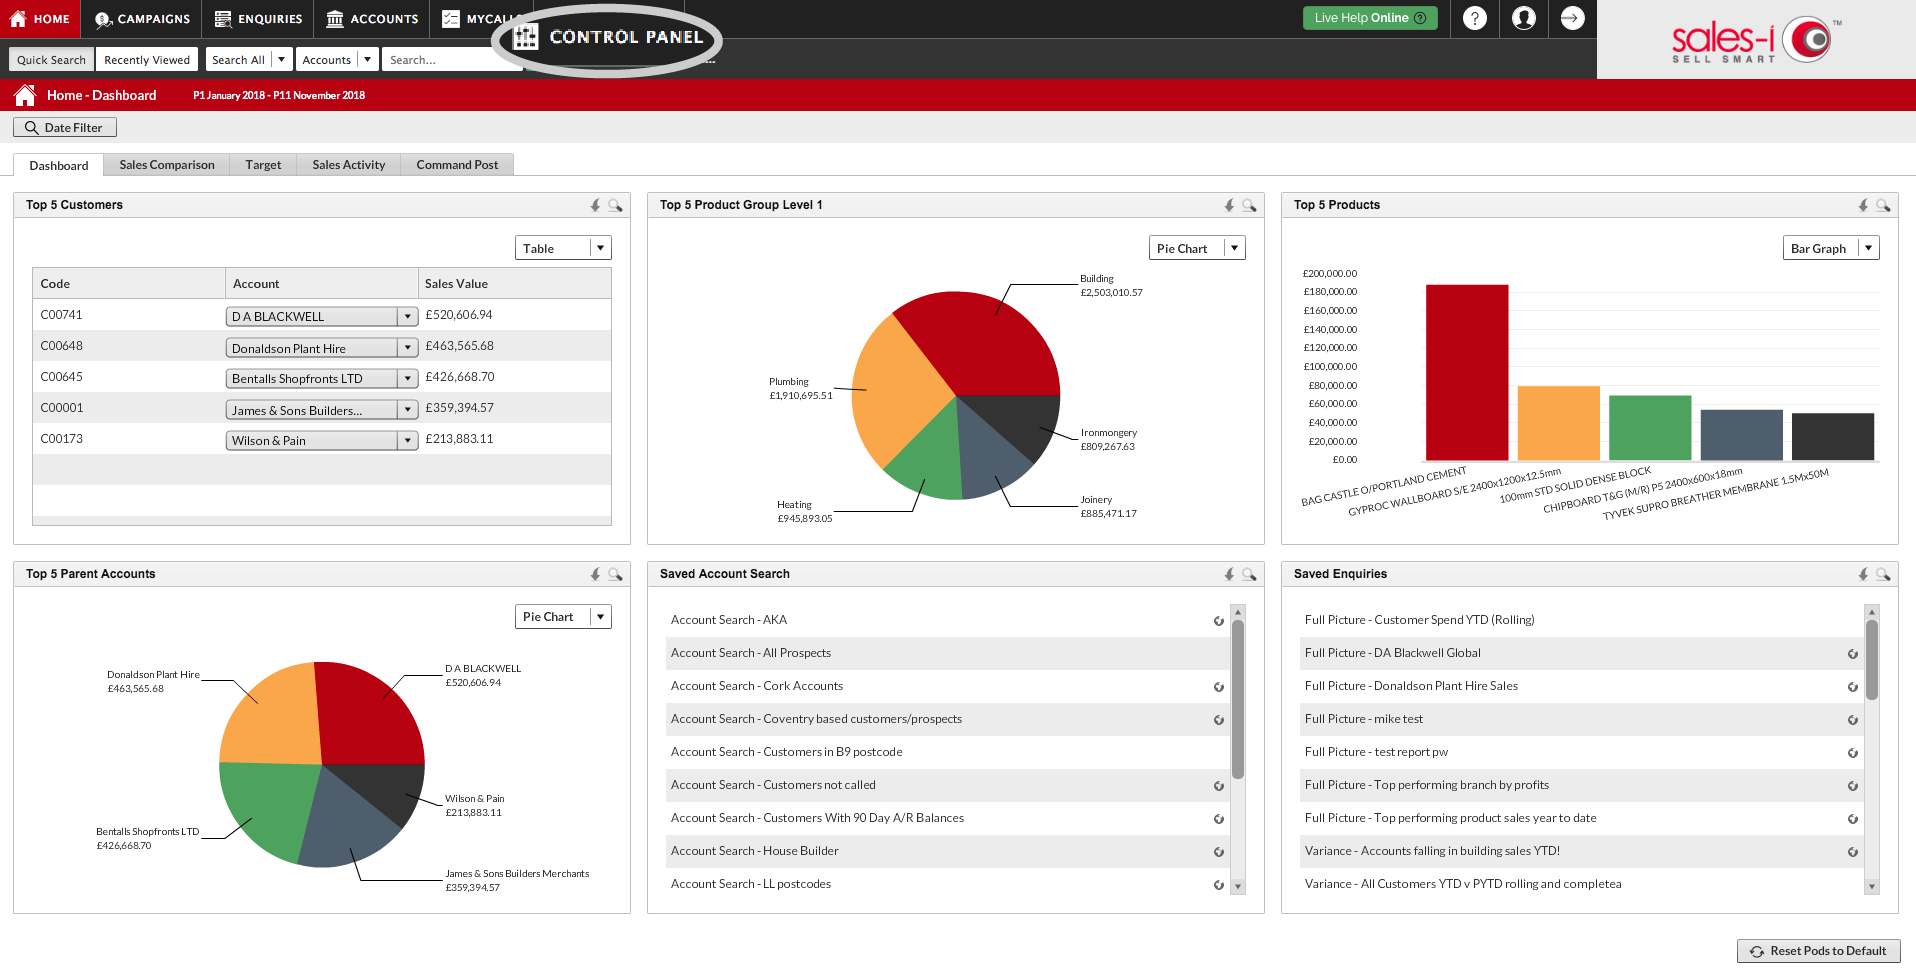Click the Recently Viewed button
1916x976 pixels.
147,60
